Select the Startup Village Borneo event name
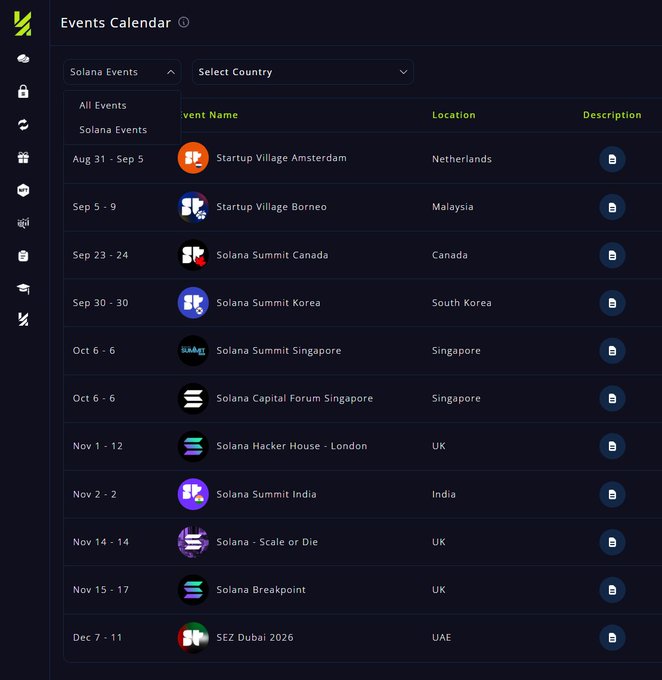This screenshot has height=680, width=662. (272, 207)
